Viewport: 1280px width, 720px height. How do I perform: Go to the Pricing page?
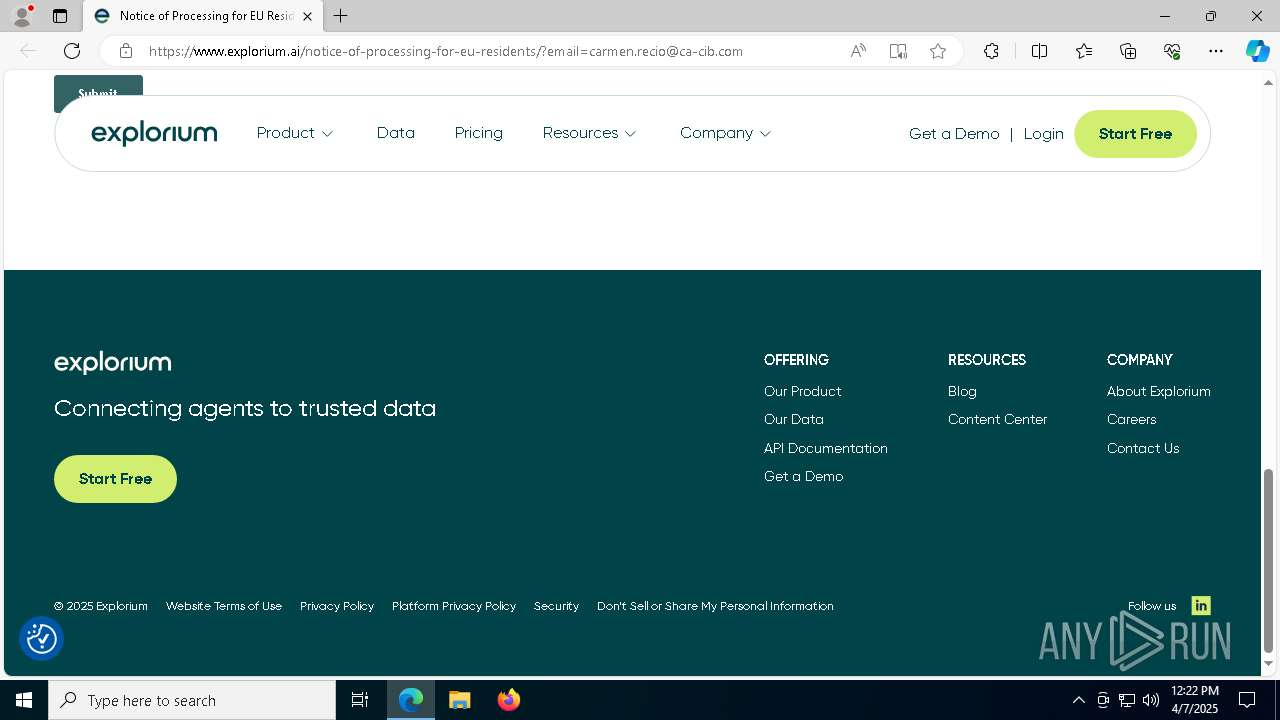click(479, 133)
